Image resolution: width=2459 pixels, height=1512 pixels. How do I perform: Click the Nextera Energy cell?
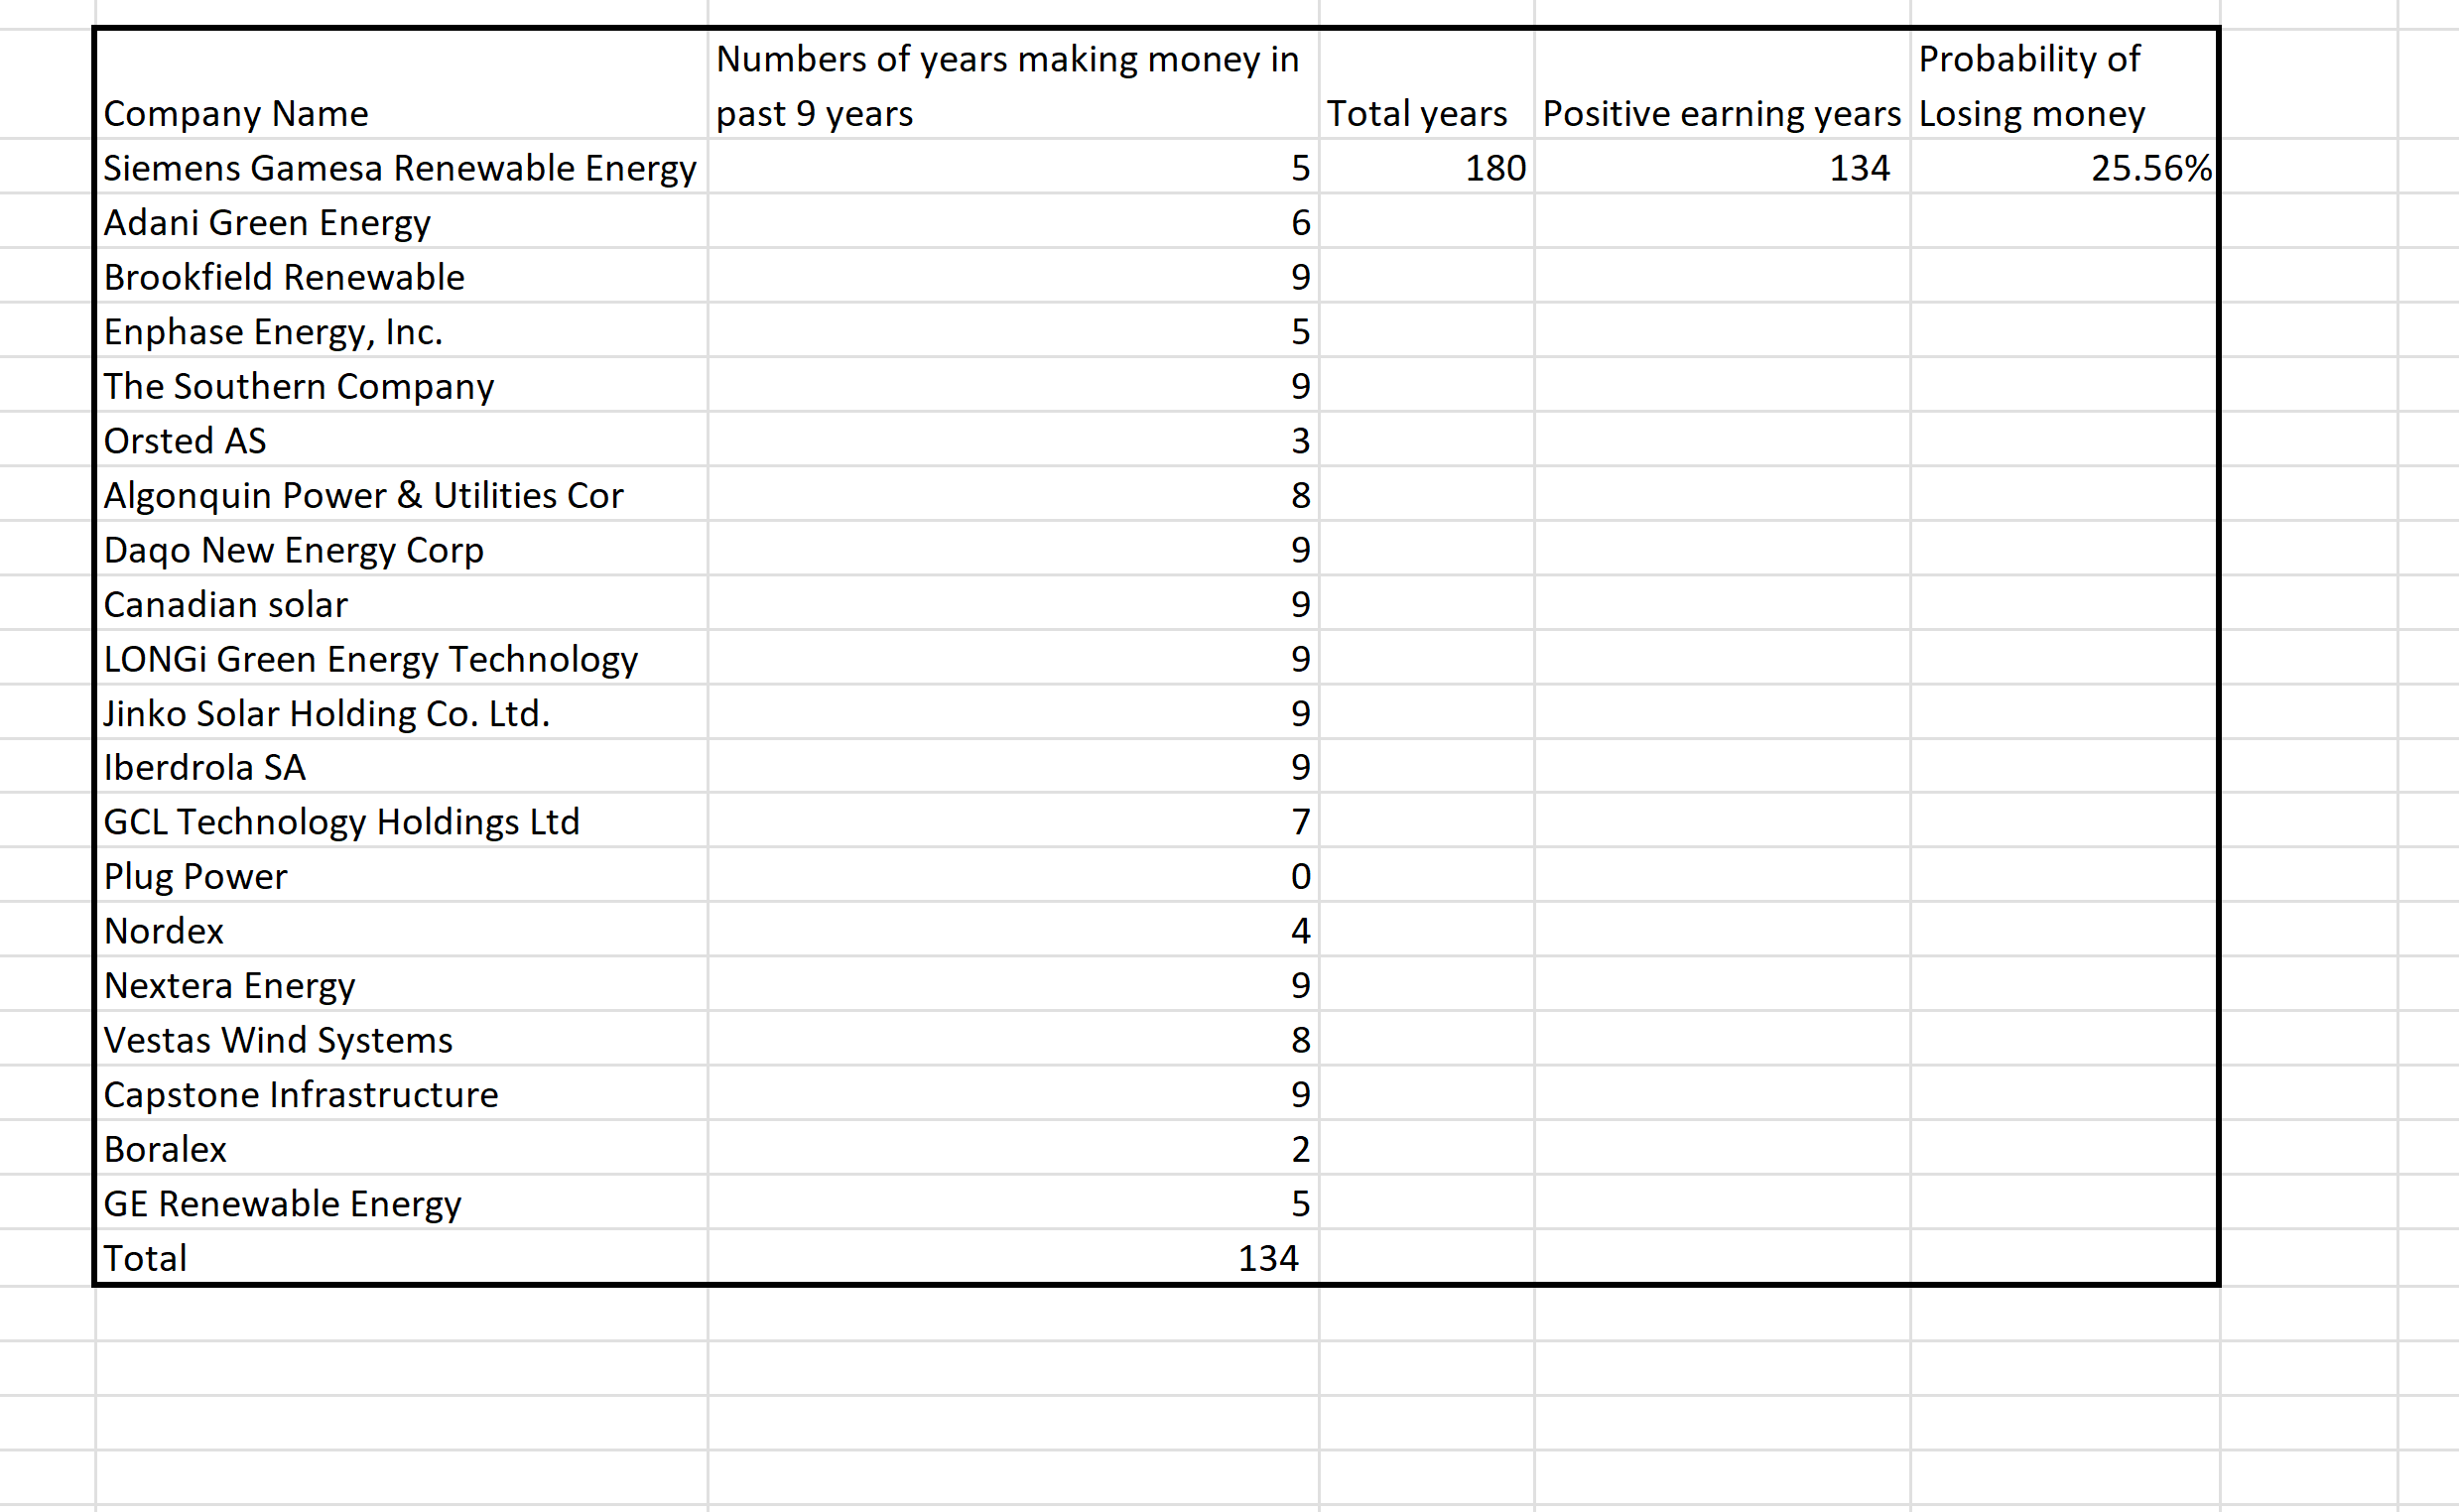[x=401, y=984]
